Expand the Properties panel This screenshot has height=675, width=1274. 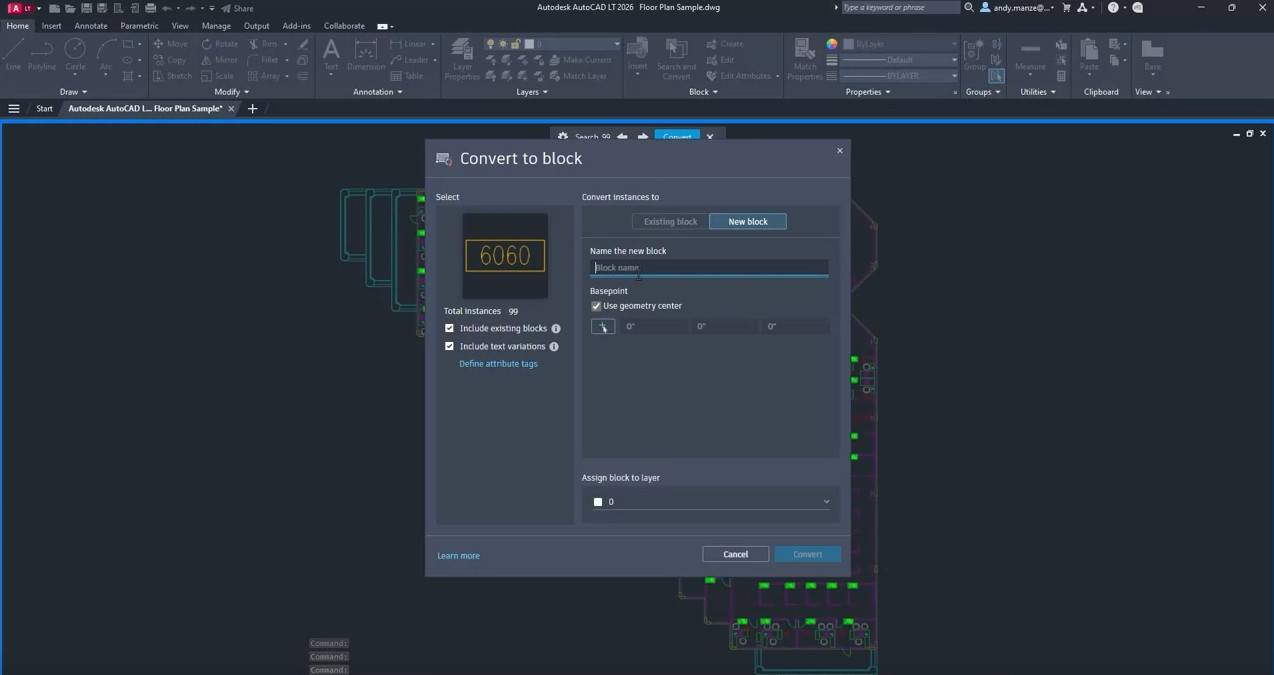[x=867, y=92]
